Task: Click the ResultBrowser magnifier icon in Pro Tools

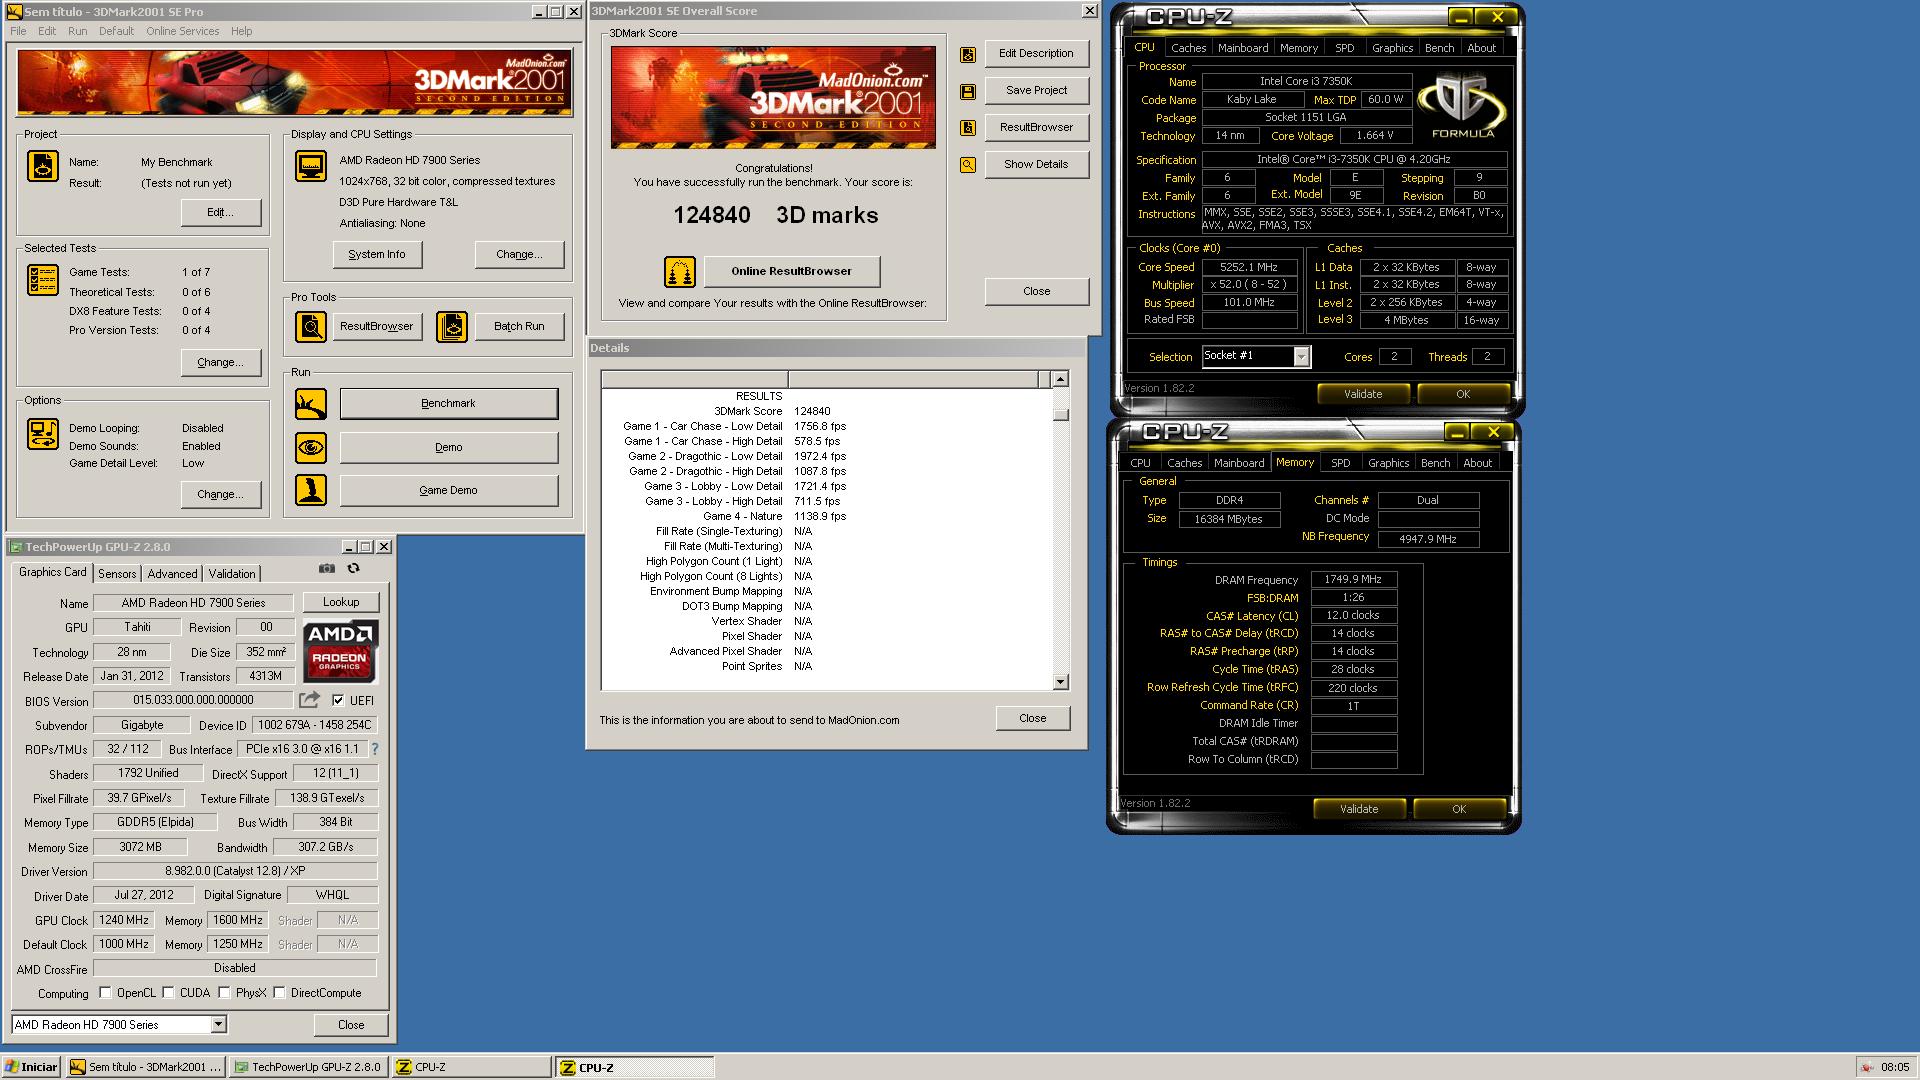Action: tap(311, 326)
